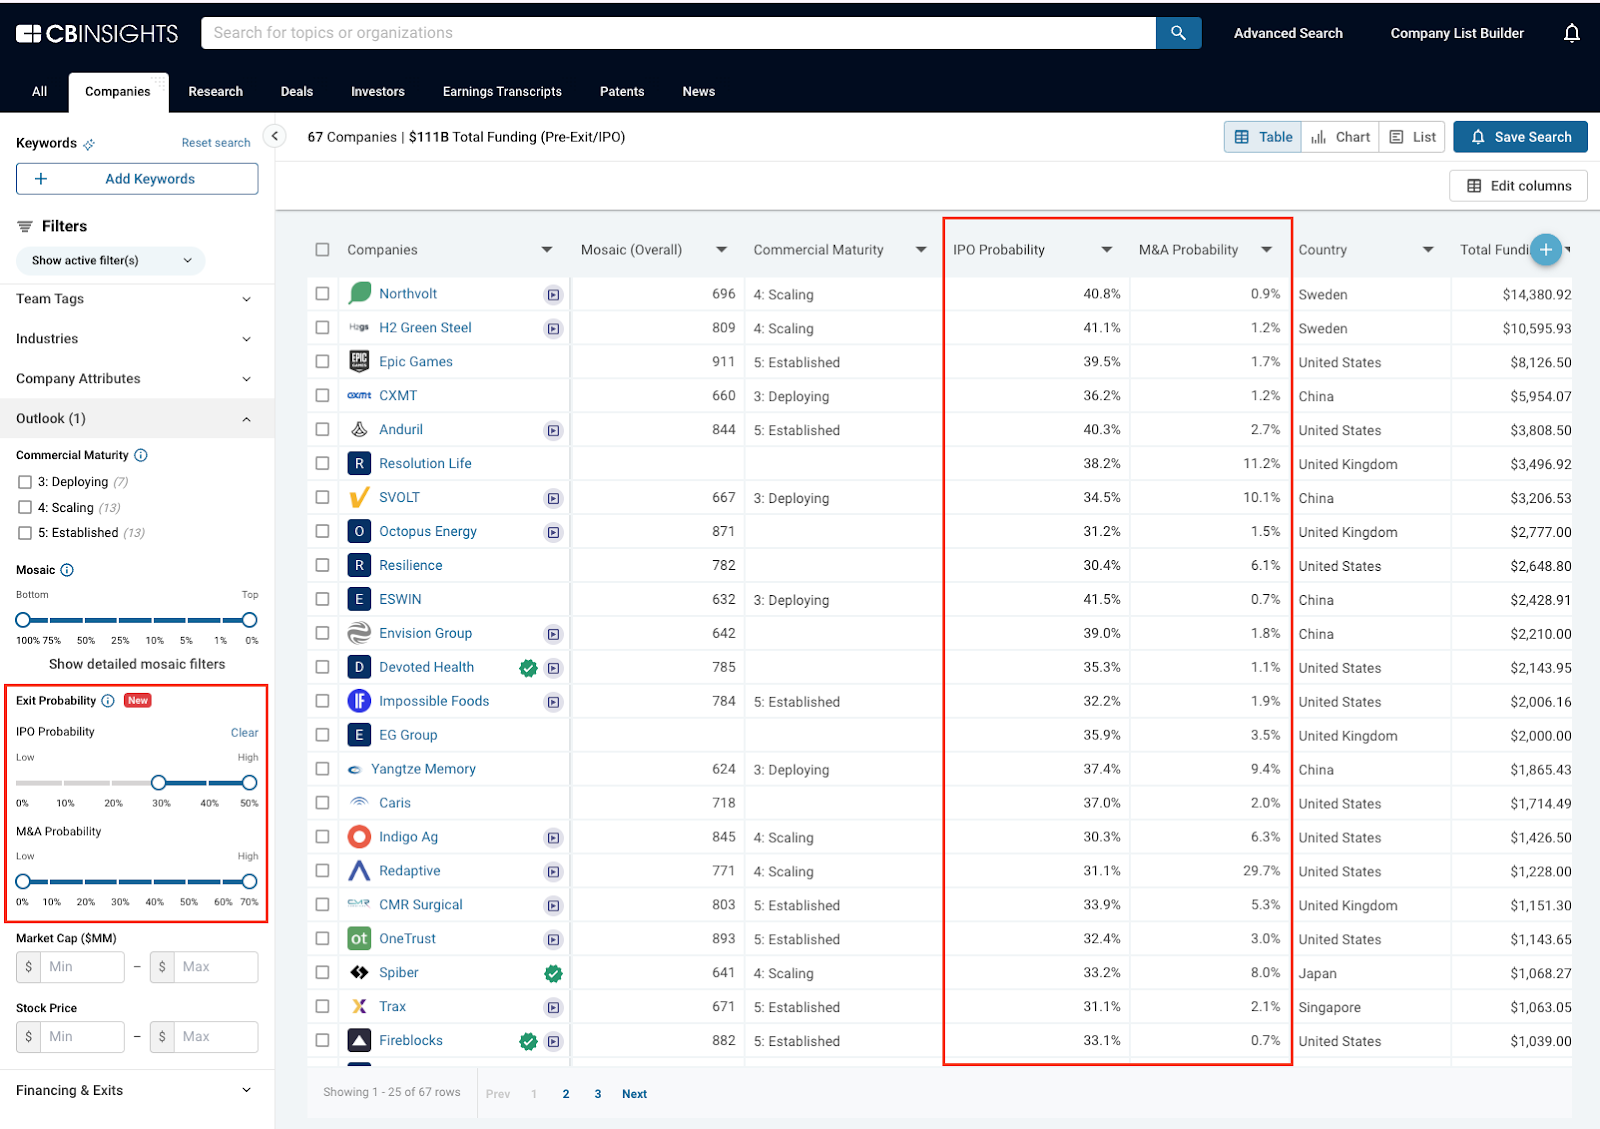Open the IPO Probability column sort dropdown

tap(1106, 250)
